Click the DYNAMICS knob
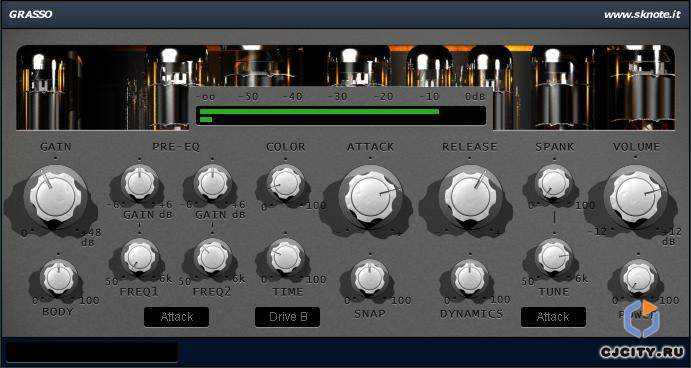The image size is (691, 368). pos(470,278)
